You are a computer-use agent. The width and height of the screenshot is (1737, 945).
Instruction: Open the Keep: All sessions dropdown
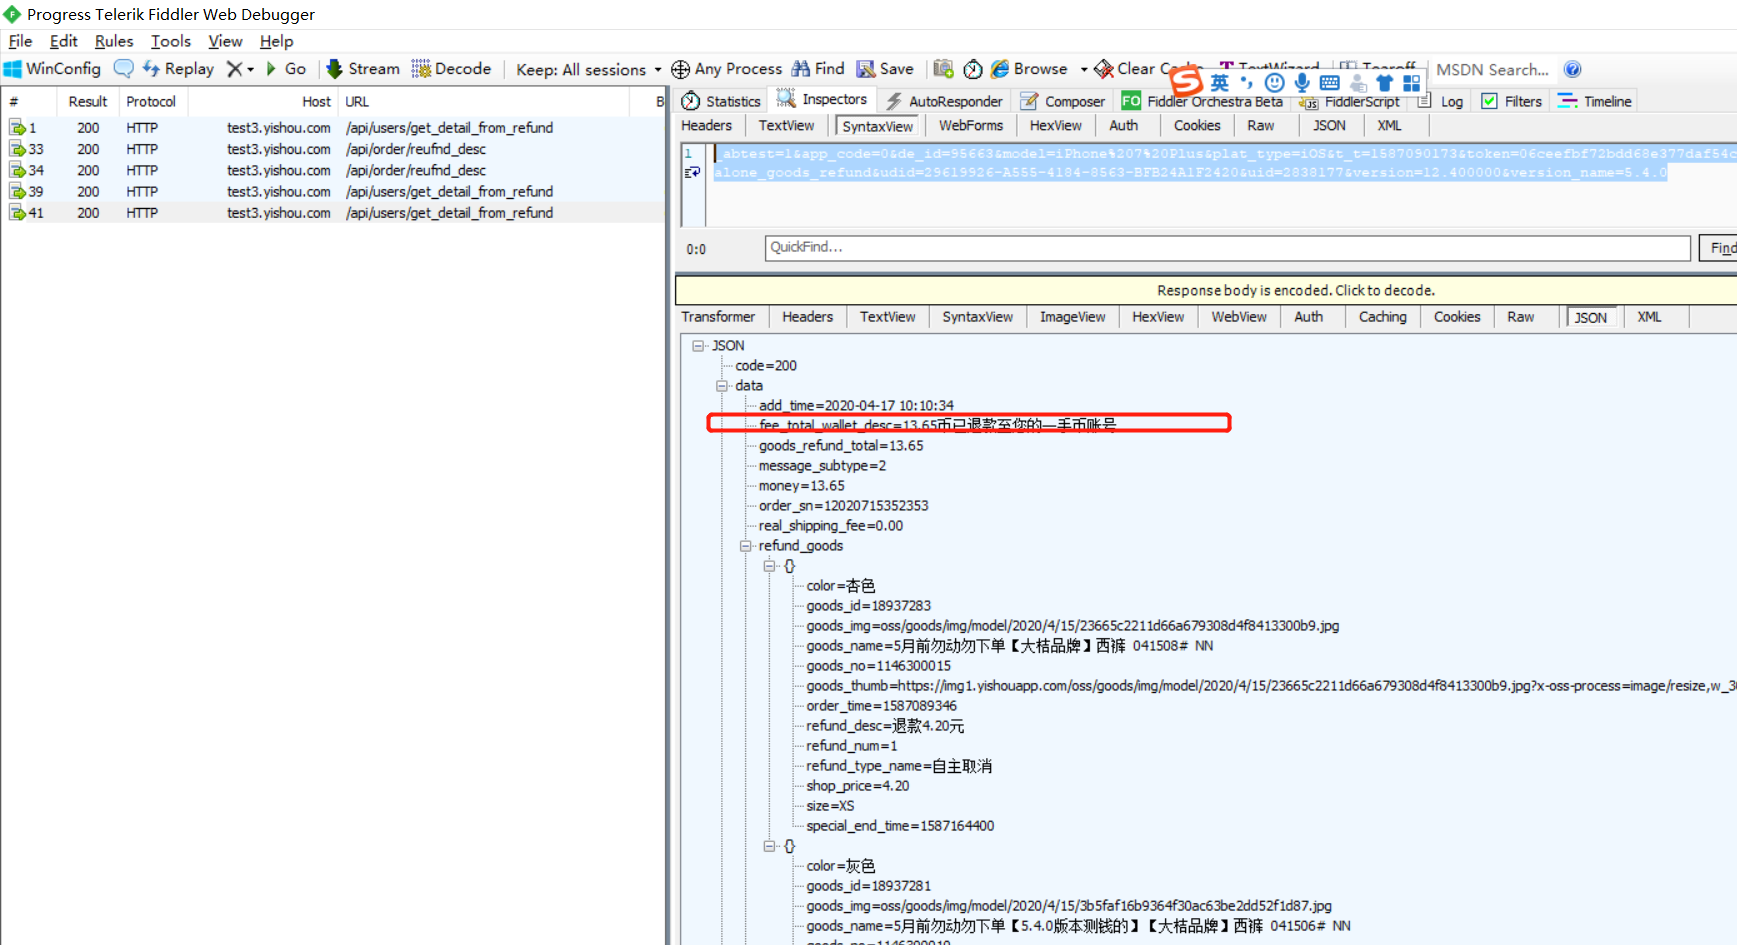[588, 70]
